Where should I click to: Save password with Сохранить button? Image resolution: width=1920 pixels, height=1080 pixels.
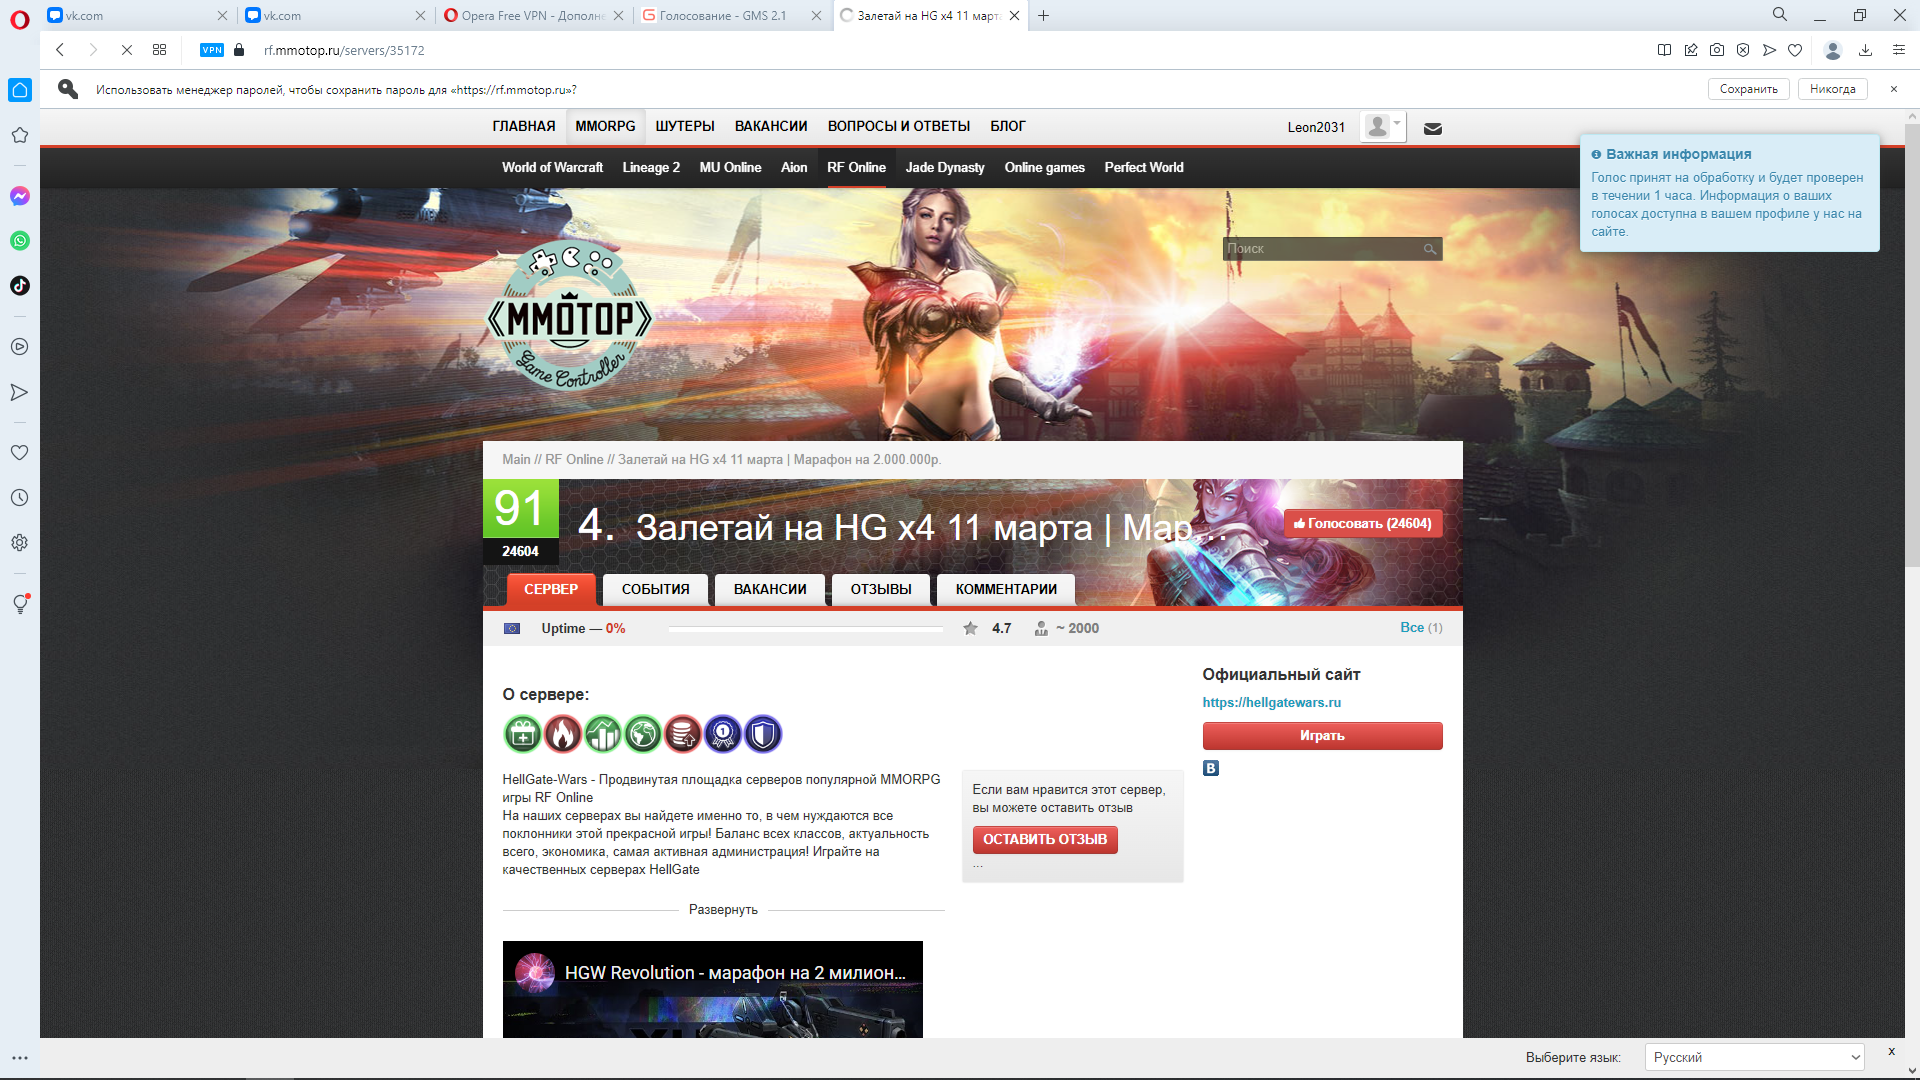click(x=1748, y=89)
